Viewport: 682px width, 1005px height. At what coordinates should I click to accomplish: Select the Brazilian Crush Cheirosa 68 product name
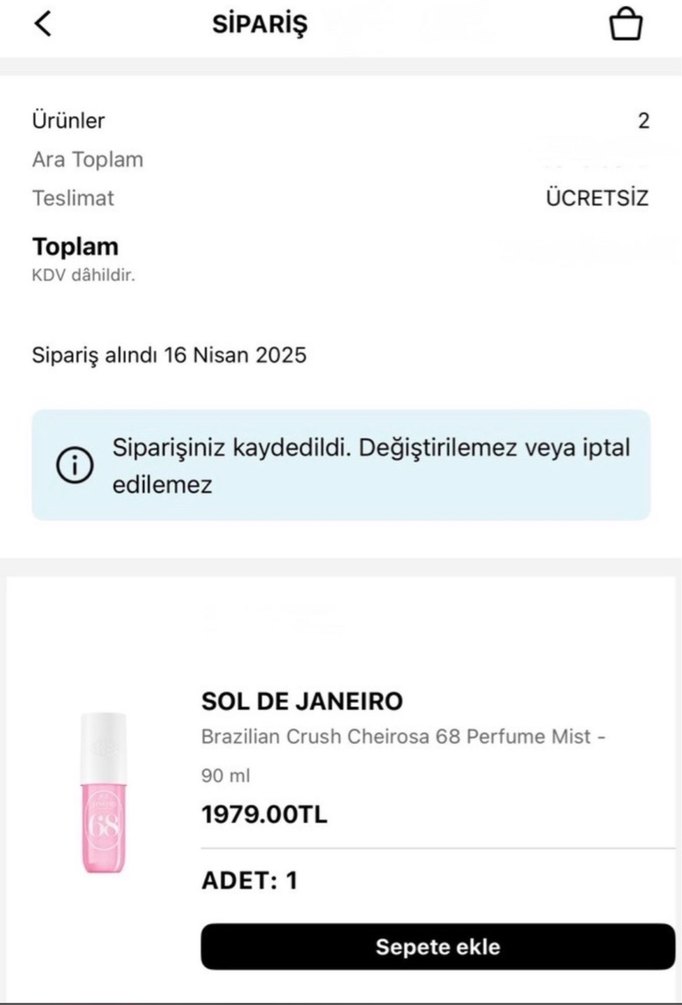(x=404, y=738)
